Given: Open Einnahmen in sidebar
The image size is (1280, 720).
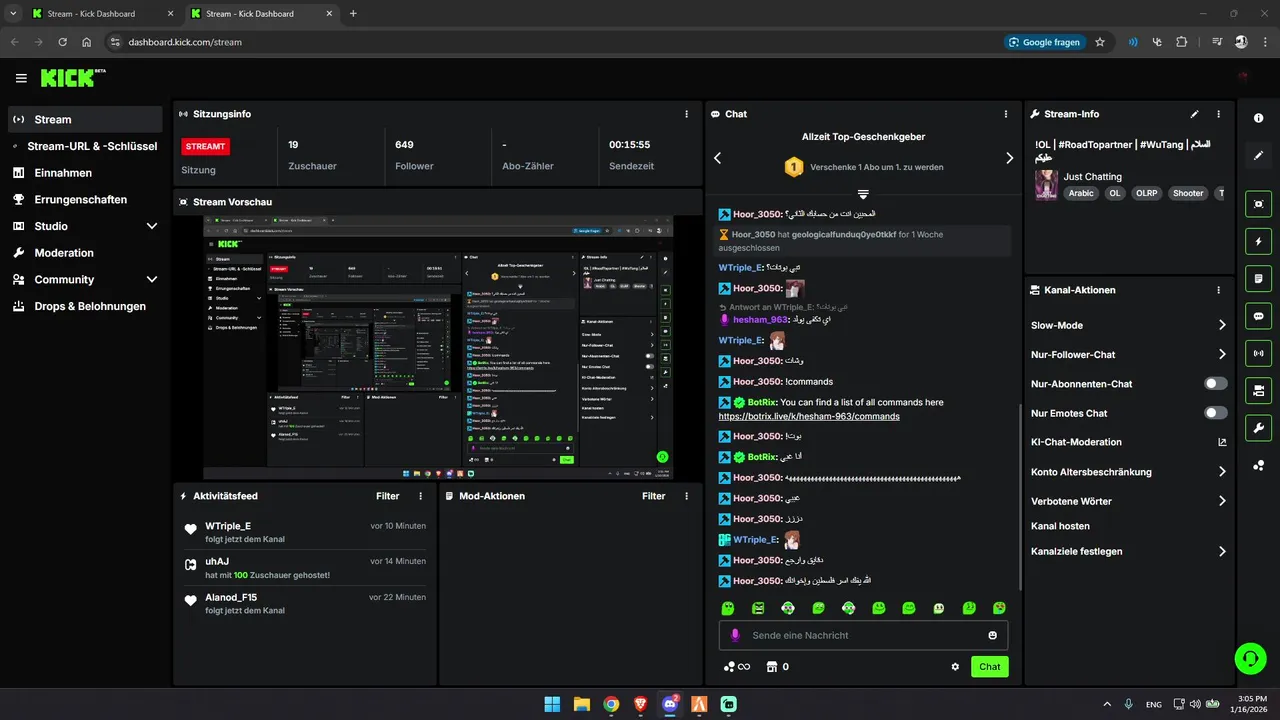Looking at the screenshot, I should pos(85,173).
